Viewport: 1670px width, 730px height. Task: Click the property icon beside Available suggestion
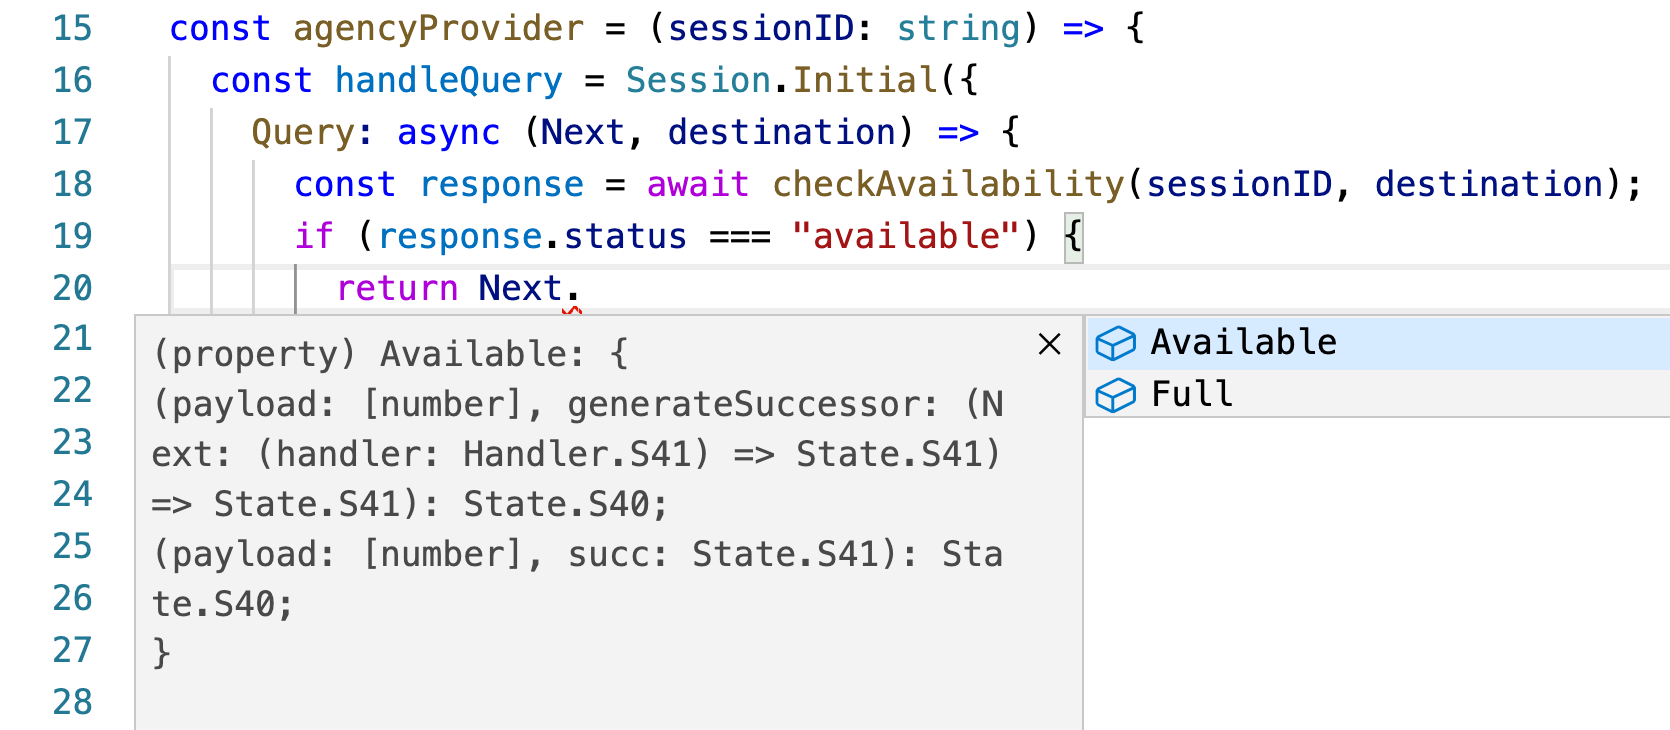(1115, 343)
